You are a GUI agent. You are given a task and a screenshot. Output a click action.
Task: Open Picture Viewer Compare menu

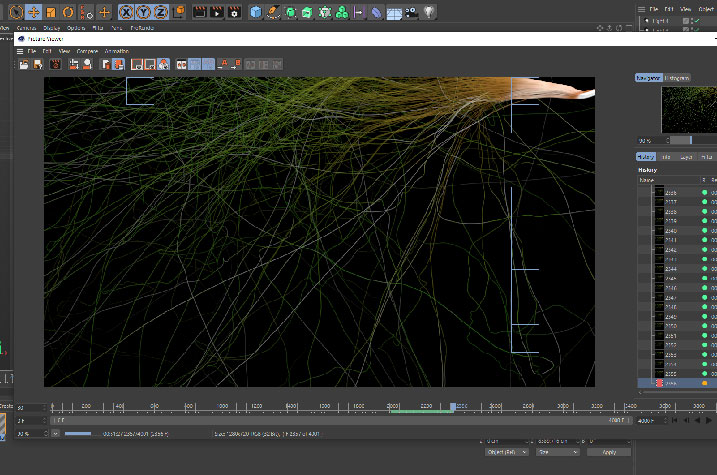(88, 50)
